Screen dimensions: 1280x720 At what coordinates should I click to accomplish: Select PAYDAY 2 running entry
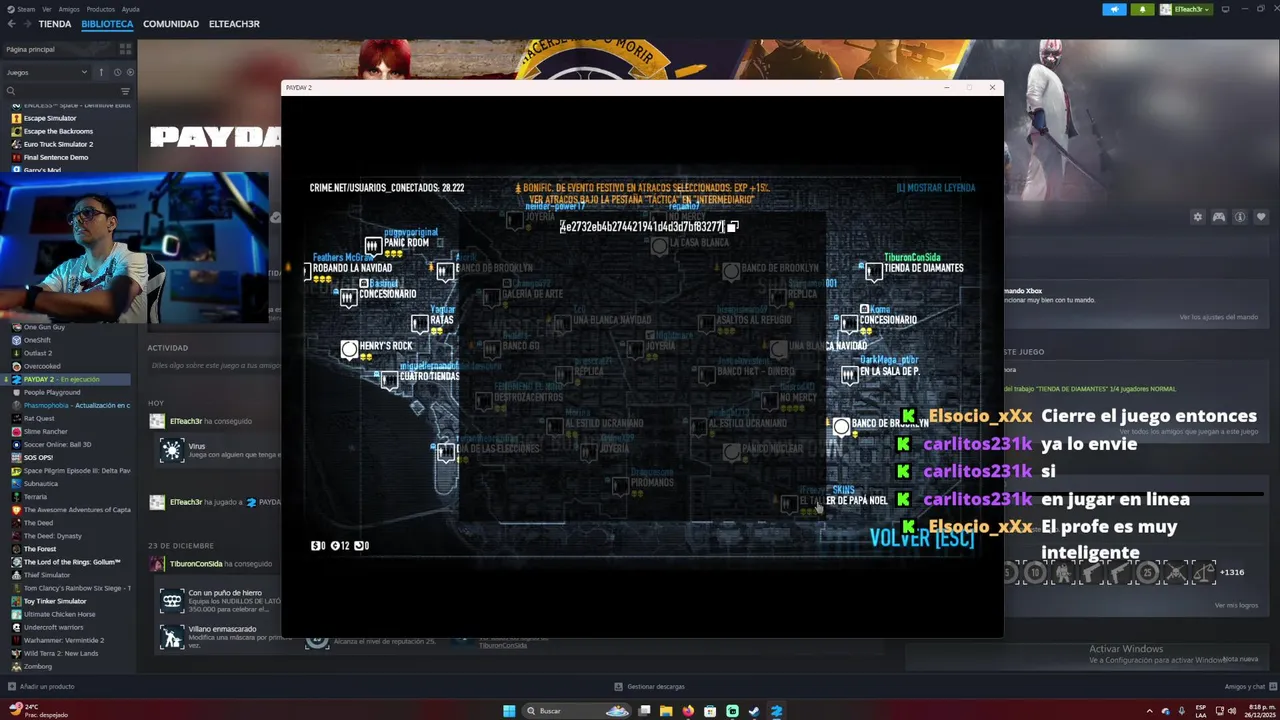coord(66,379)
